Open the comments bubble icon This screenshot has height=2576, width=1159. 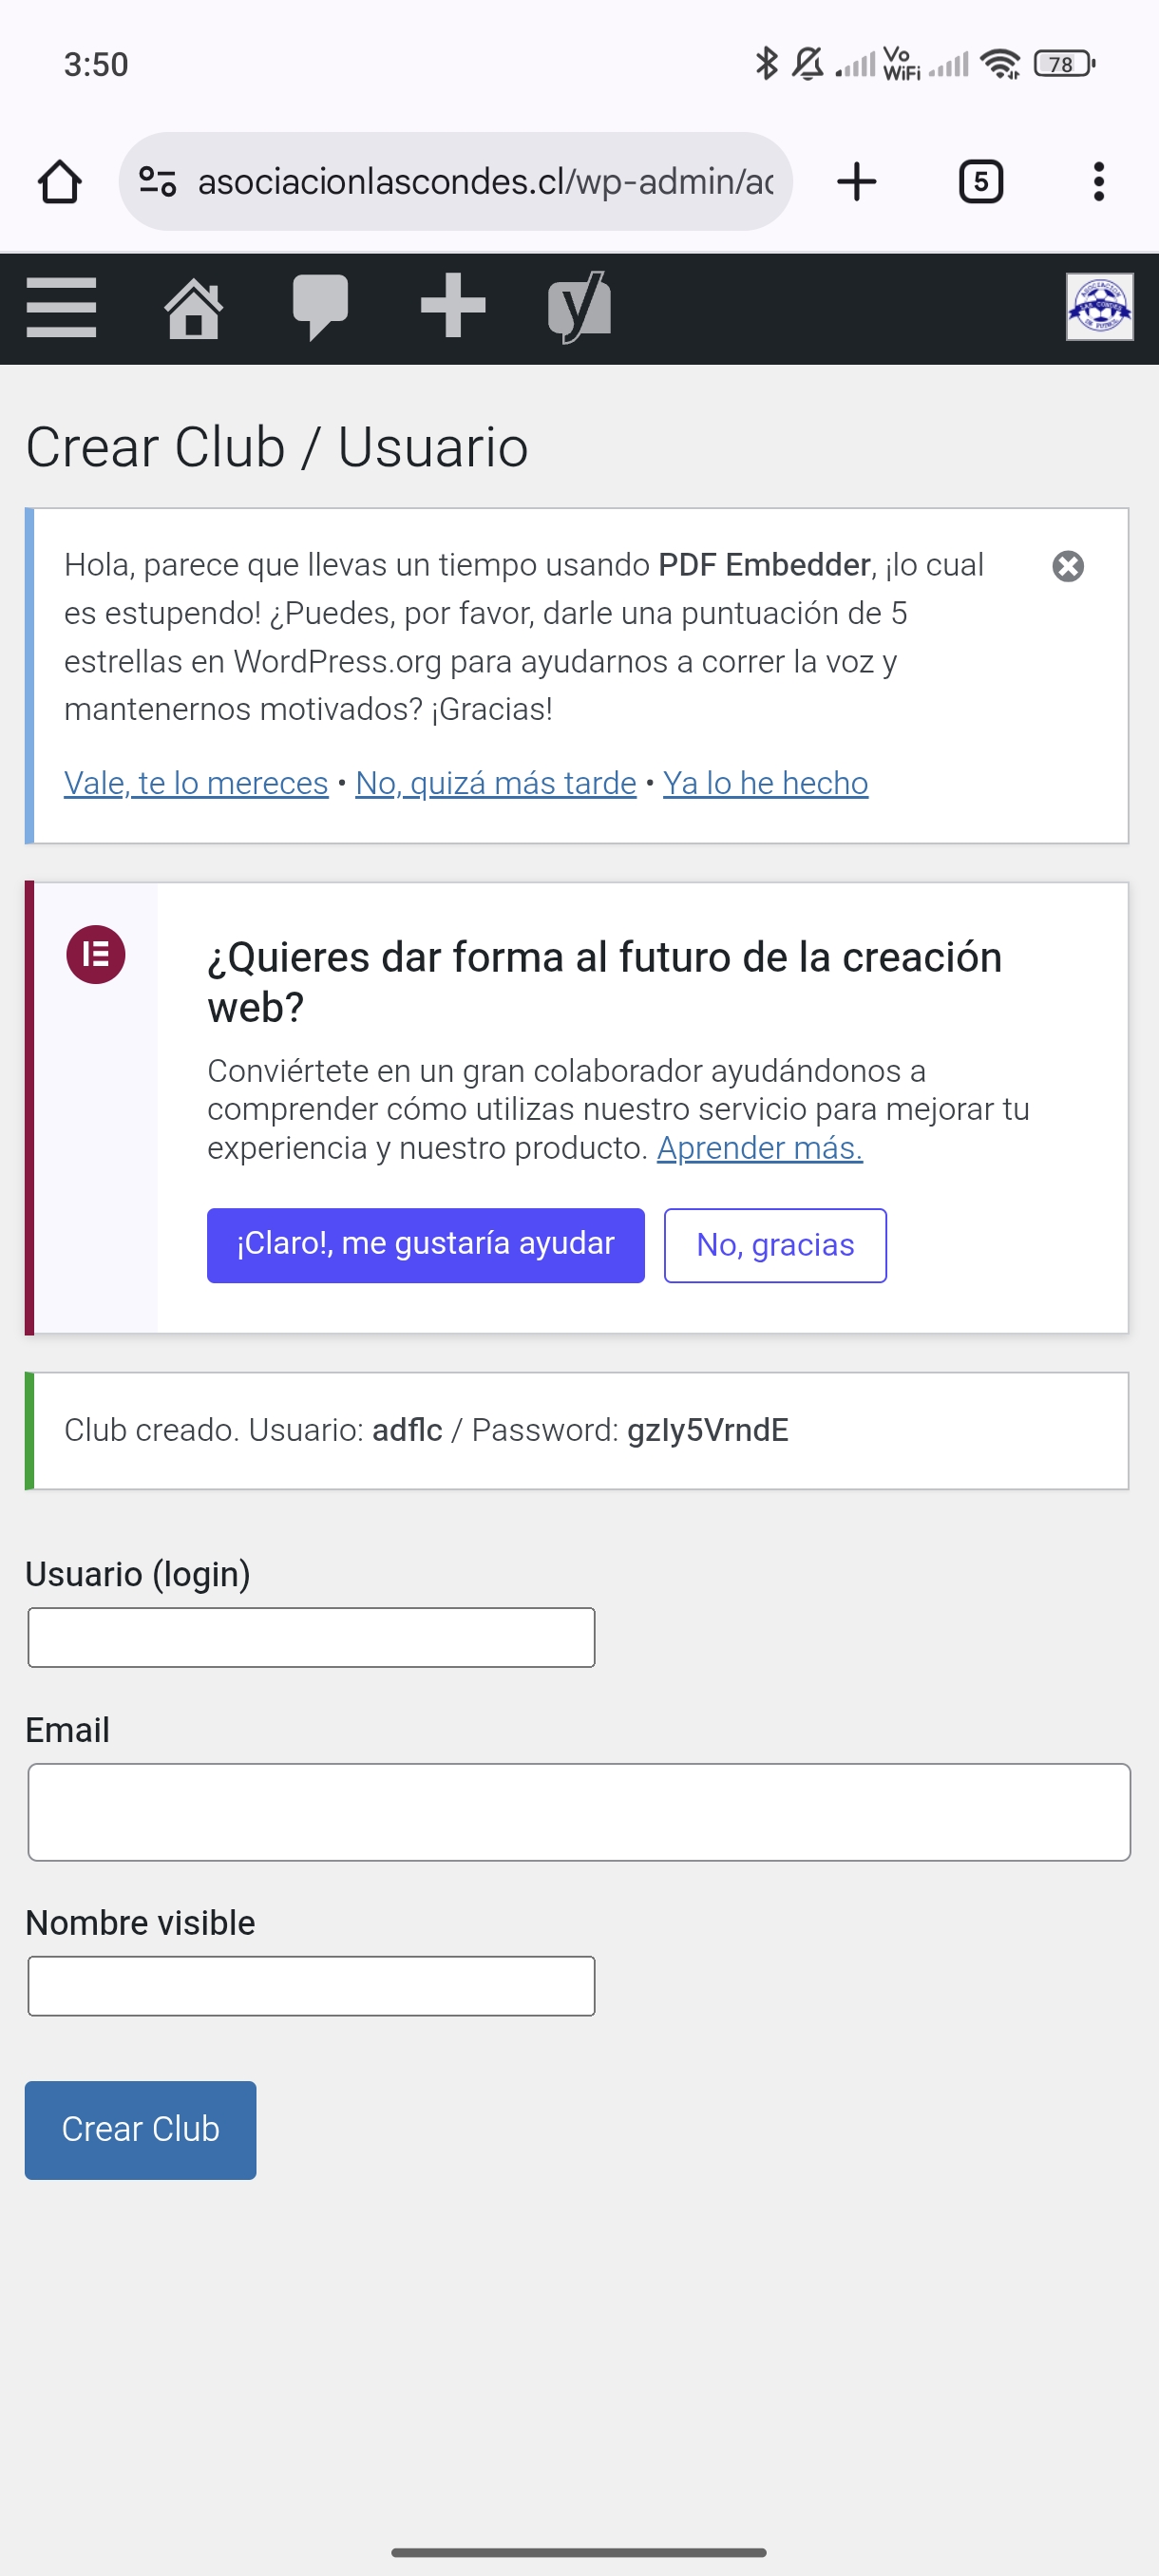(x=320, y=307)
